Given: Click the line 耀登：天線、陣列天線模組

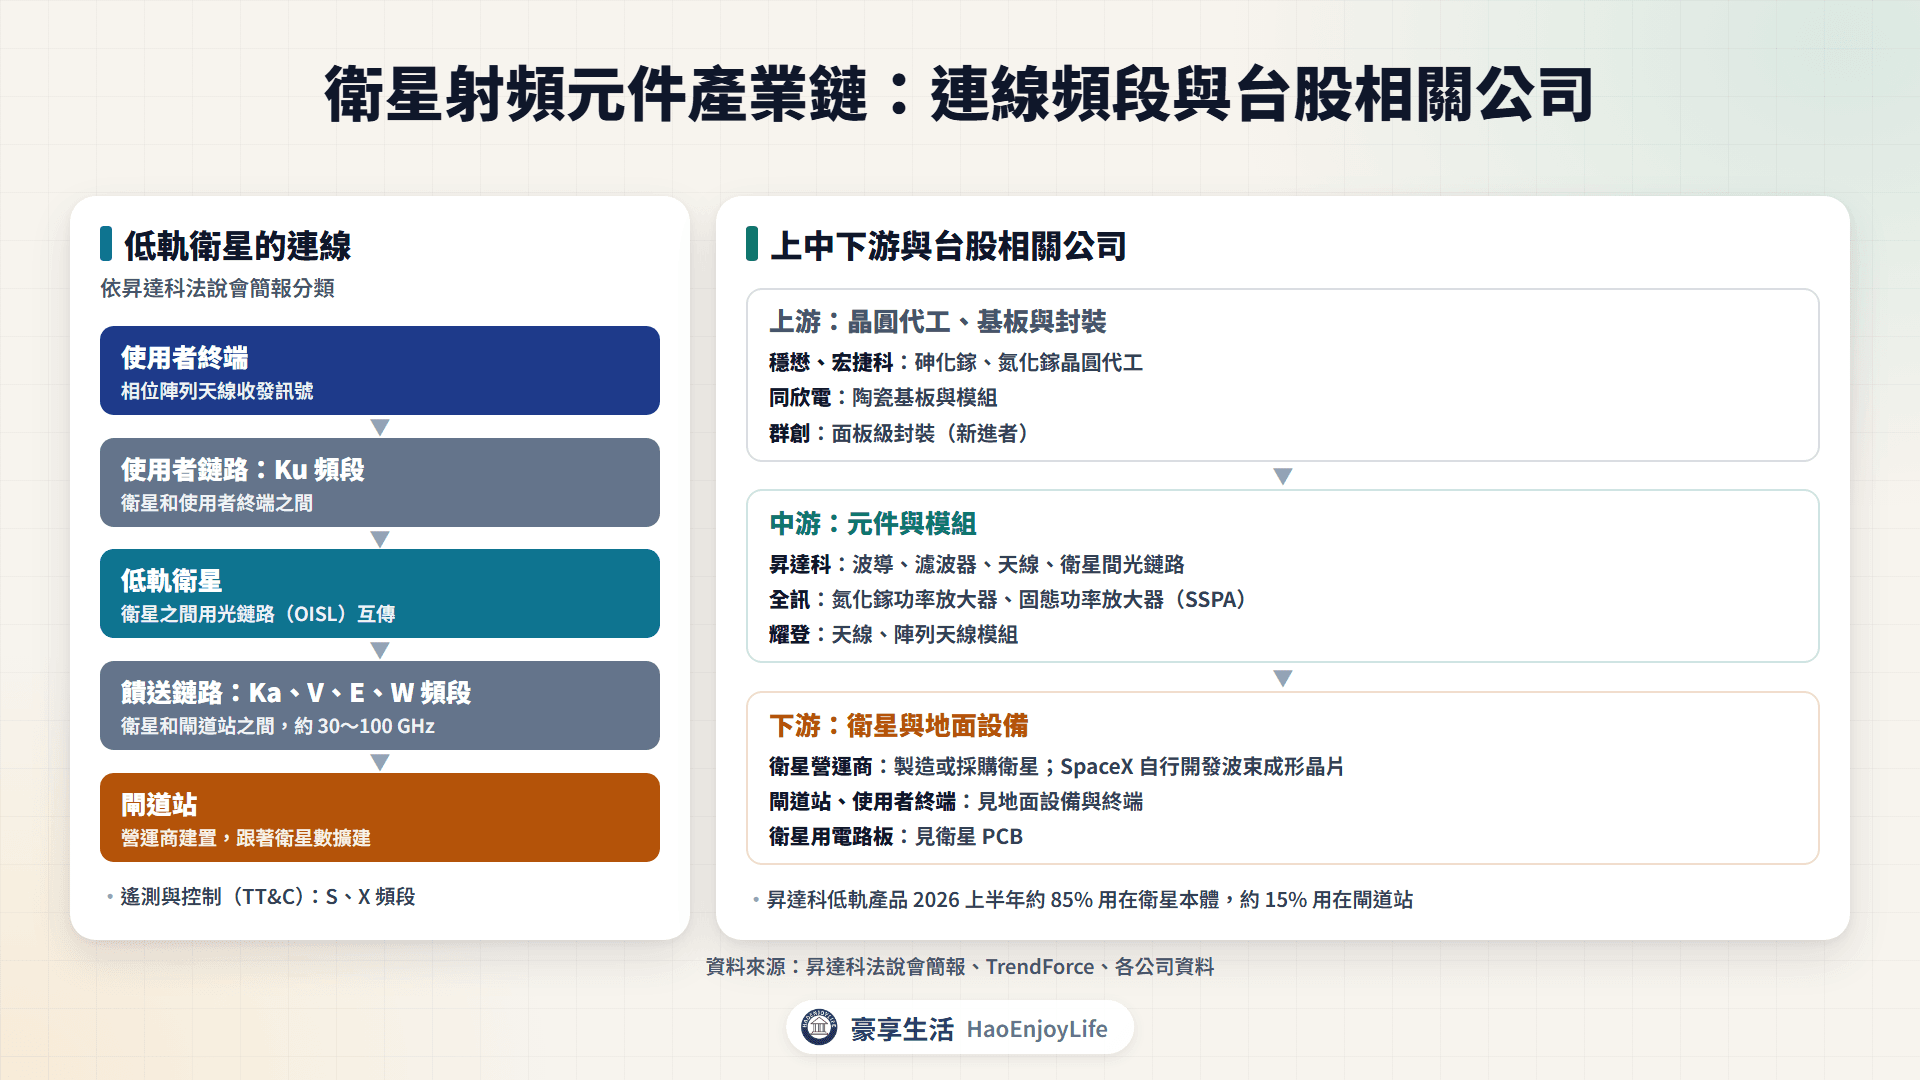Looking at the screenshot, I should pyautogui.click(x=893, y=634).
